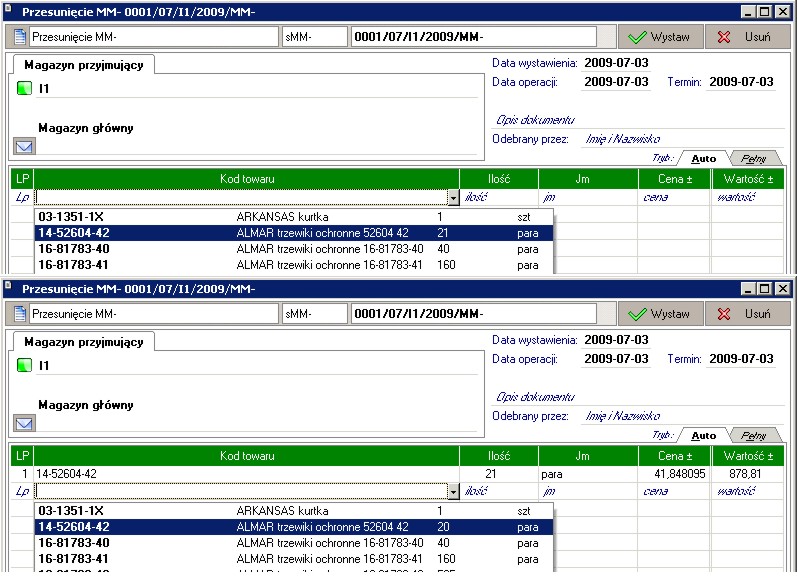Image resolution: width=797 pixels, height=581 pixels.
Task: Select Magazyn przyjmujący tab in the lower window
Action: pos(84,342)
